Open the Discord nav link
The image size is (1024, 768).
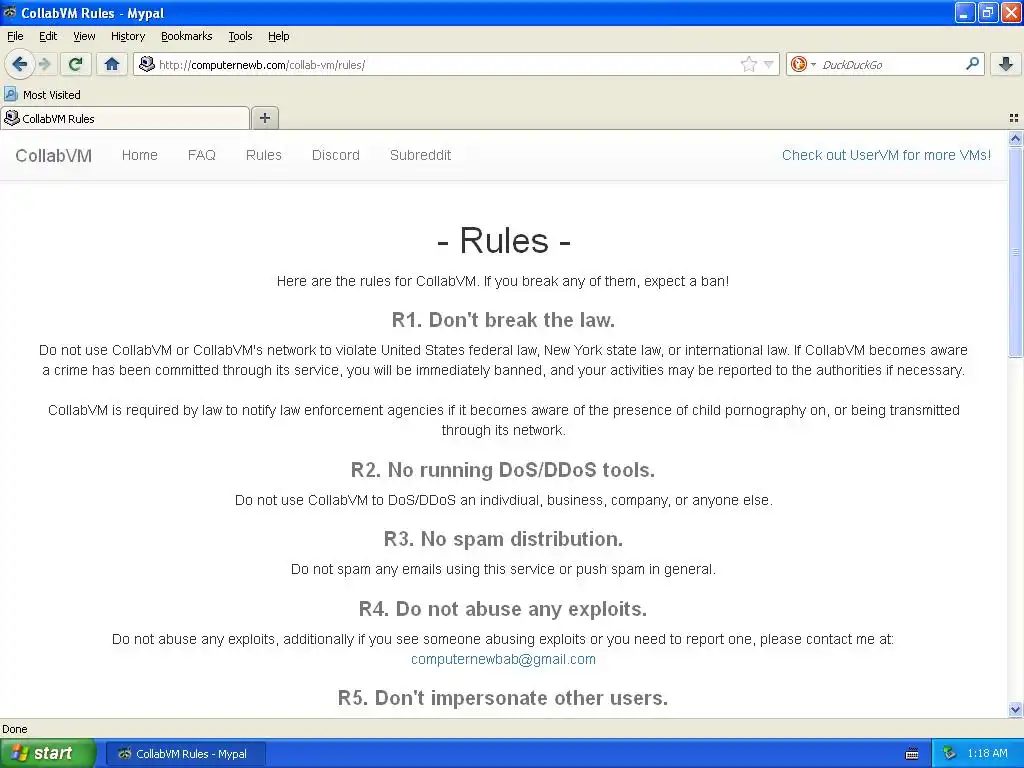coord(336,155)
